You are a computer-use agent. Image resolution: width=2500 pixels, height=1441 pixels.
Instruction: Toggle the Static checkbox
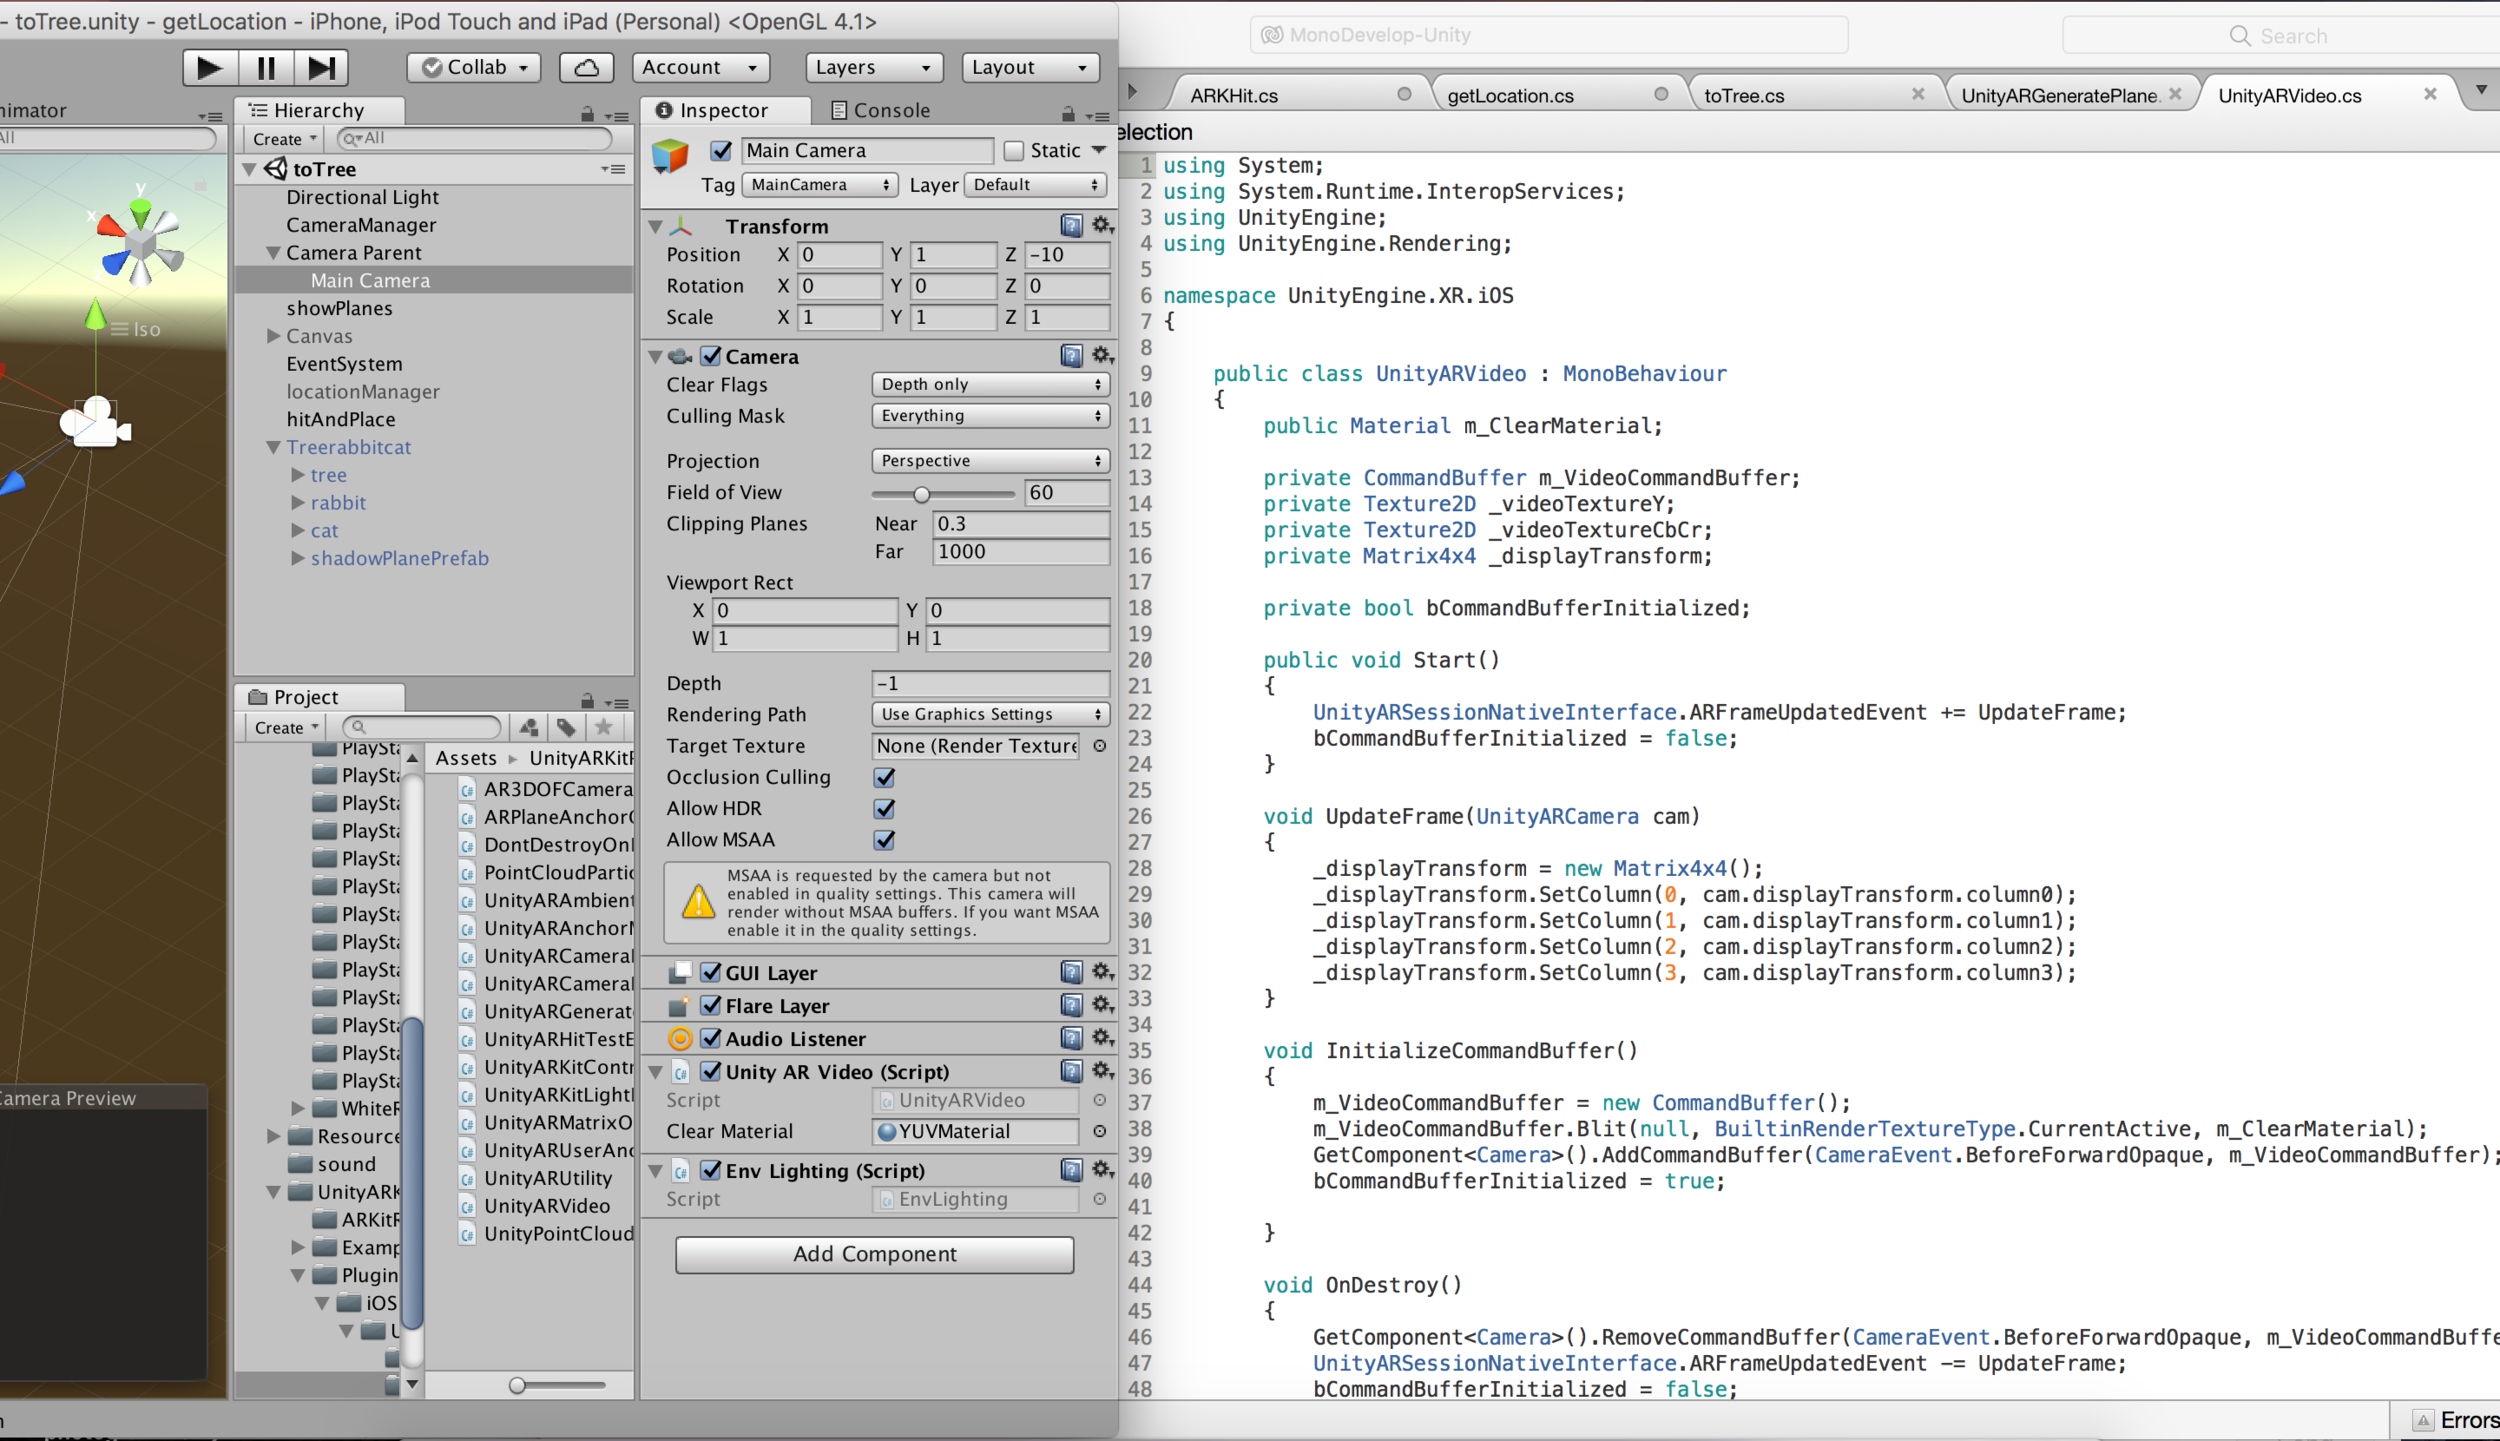(1013, 150)
